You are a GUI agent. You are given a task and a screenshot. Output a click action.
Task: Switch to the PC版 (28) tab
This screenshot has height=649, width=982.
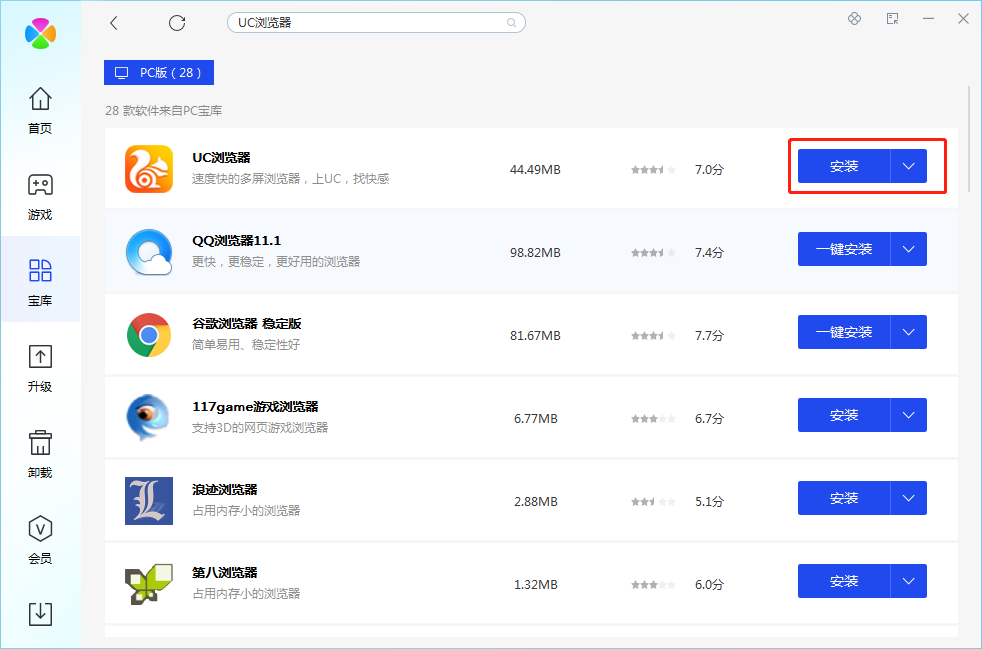coord(158,72)
